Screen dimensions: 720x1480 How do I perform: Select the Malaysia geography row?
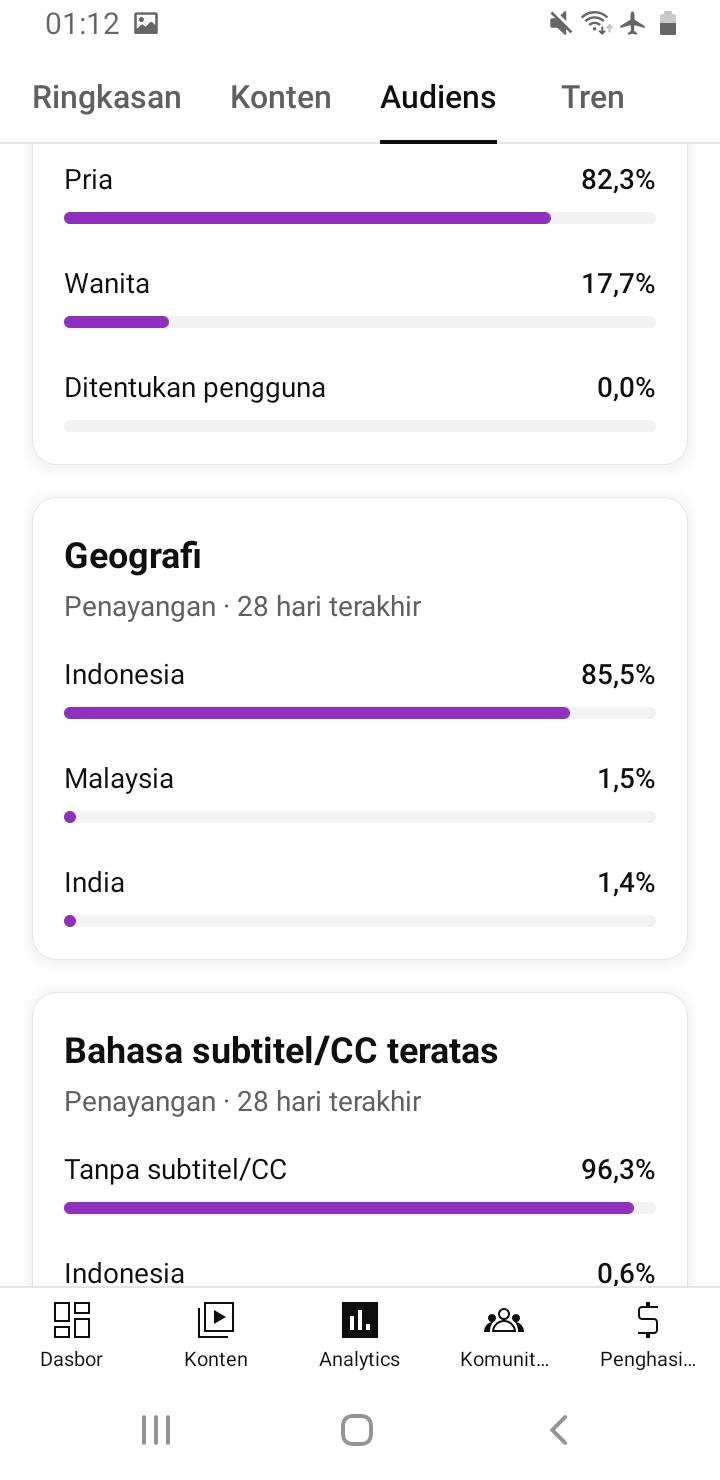[x=360, y=795]
